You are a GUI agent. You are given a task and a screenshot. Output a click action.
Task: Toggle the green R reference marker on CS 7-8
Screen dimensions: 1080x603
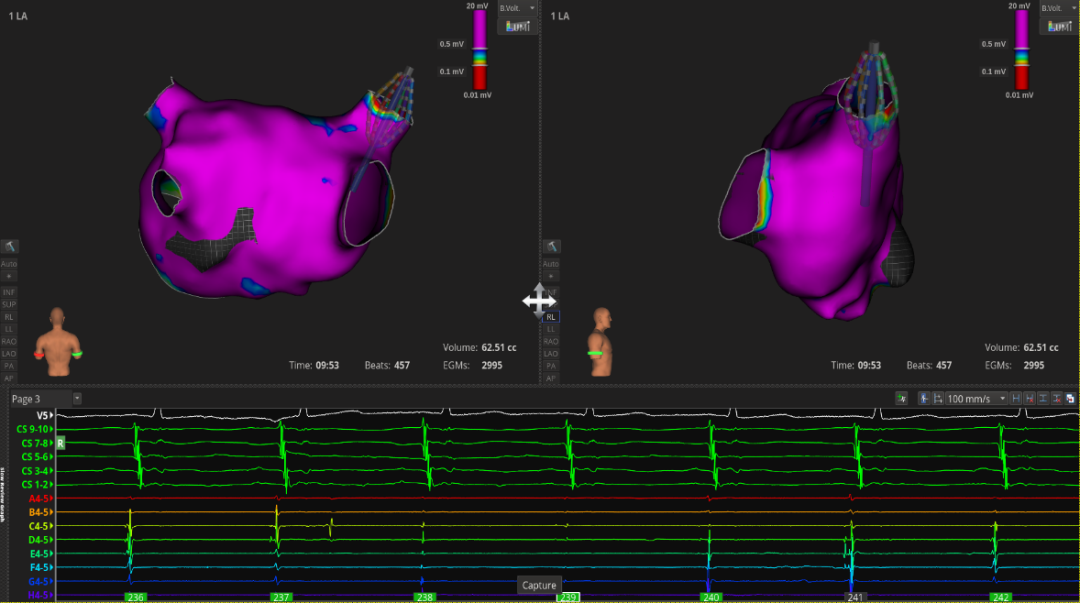pos(60,442)
